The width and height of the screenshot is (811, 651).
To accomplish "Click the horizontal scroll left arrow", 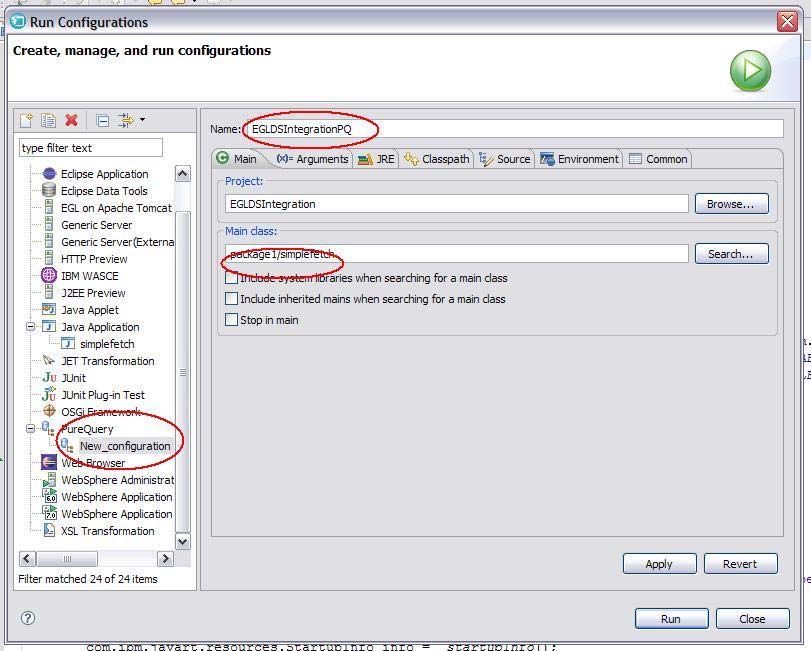I will pyautogui.click(x=27, y=558).
